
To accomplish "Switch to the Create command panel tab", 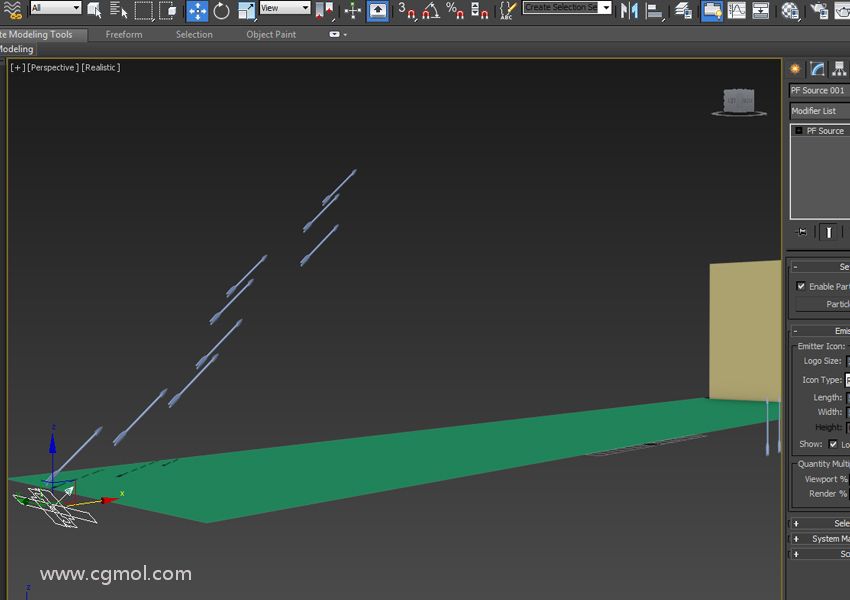I will pyautogui.click(x=795, y=69).
